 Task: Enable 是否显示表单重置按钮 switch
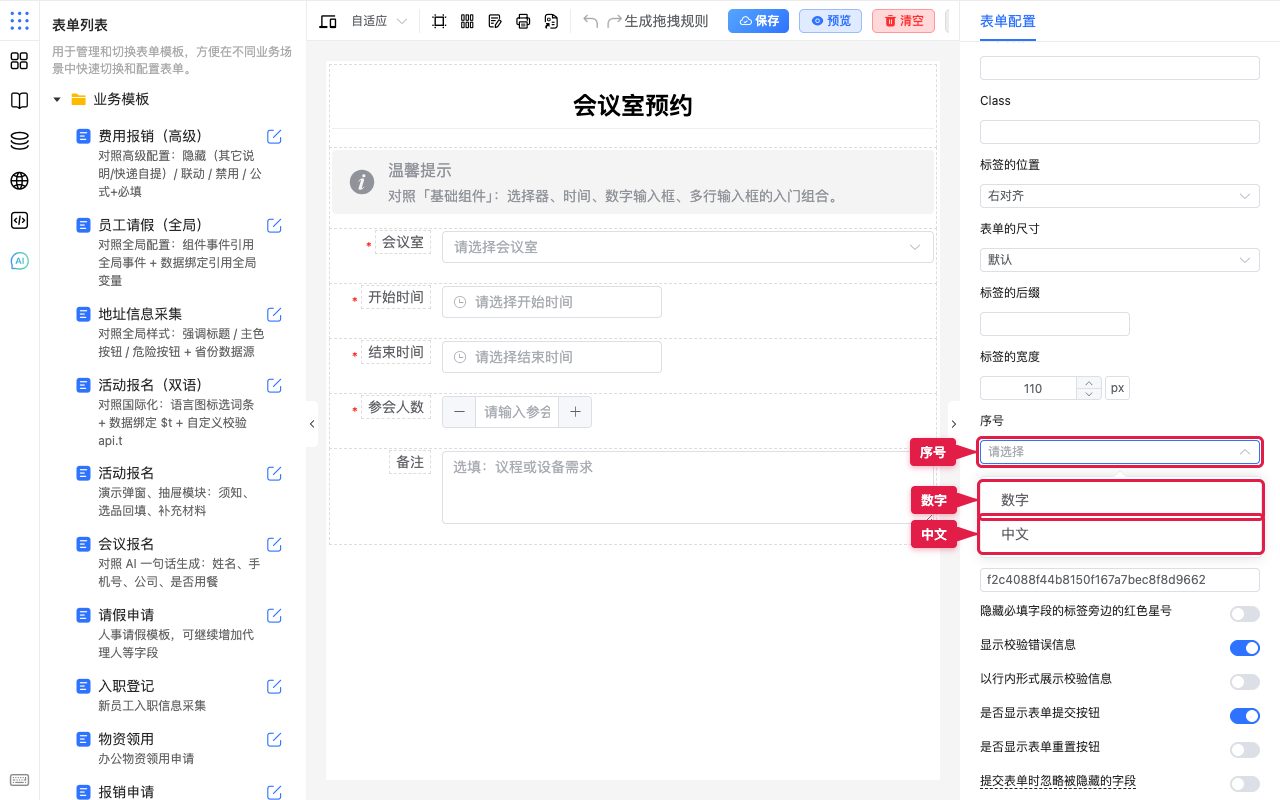(x=1245, y=750)
